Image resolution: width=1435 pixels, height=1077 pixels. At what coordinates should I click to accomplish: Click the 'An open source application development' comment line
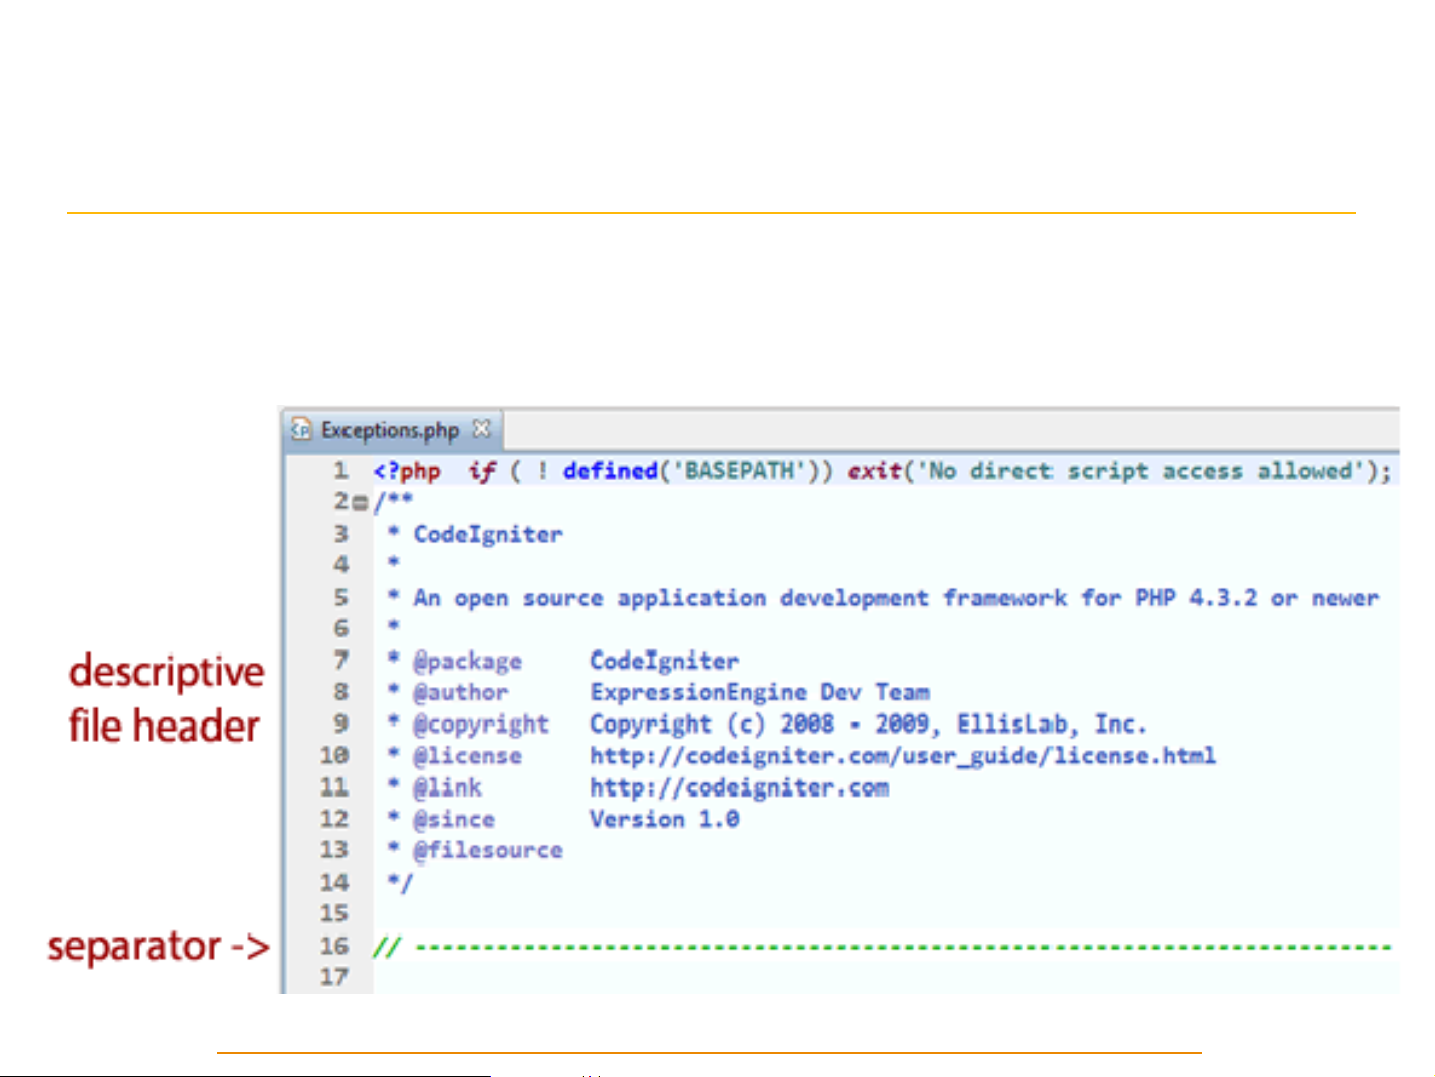point(896,598)
